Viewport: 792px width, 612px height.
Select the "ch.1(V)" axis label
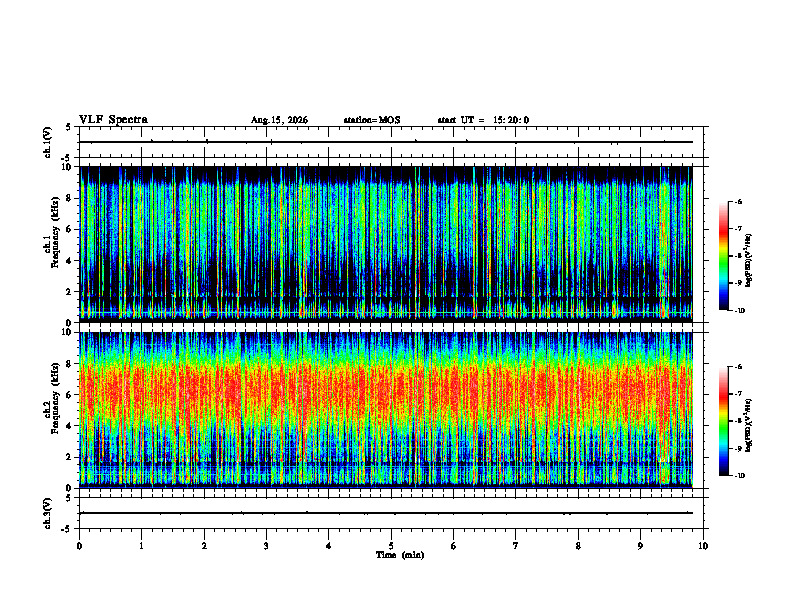48,142
